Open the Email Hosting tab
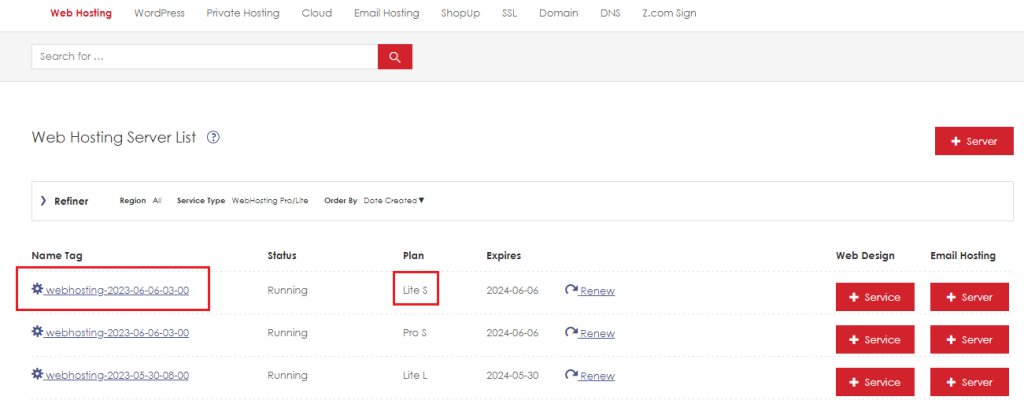This screenshot has height=404, width=1024. (387, 13)
